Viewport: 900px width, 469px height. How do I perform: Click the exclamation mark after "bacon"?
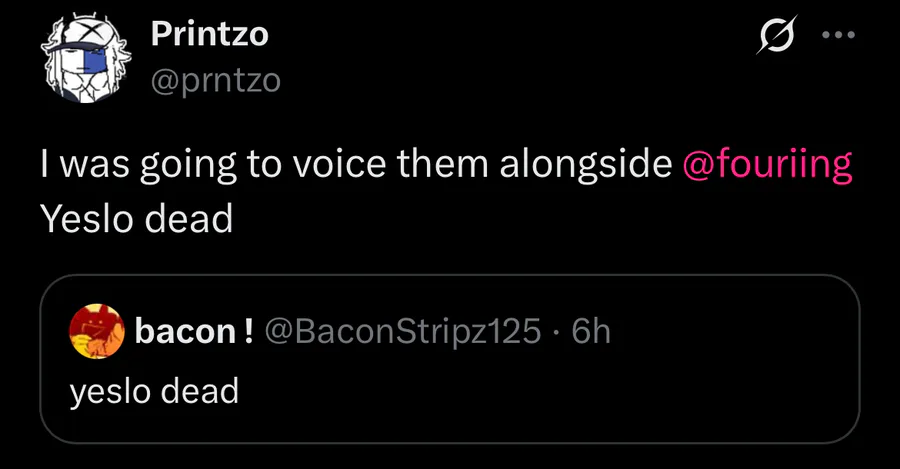click(247, 331)
